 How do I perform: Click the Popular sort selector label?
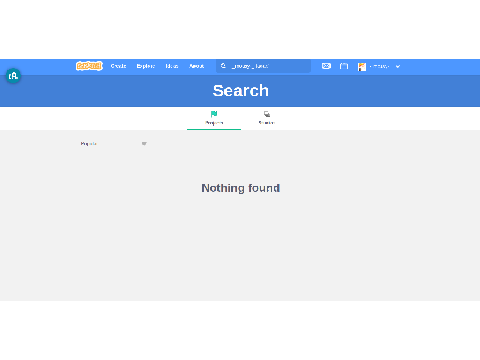coord(88,144)
